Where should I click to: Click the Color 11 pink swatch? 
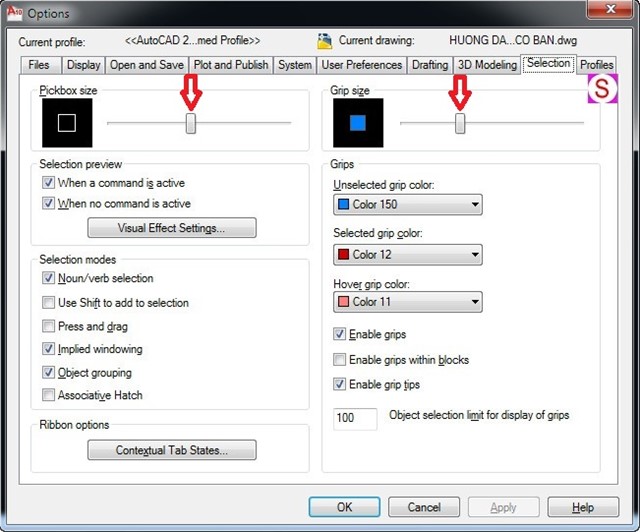click(x=344, y=302)
